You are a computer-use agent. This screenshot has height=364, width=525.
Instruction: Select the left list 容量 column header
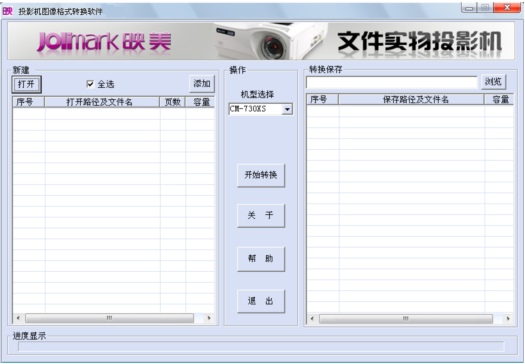click(x=200, y=102)
